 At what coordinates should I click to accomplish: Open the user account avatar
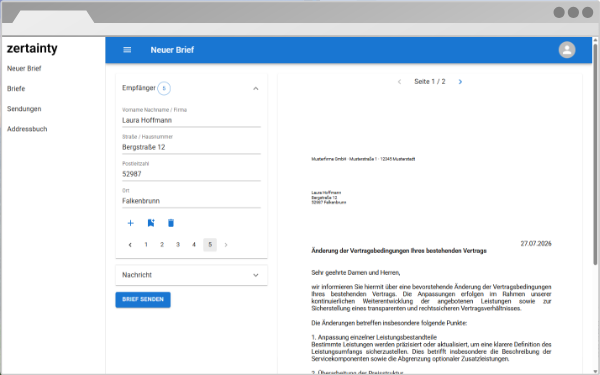coord(567,50)
